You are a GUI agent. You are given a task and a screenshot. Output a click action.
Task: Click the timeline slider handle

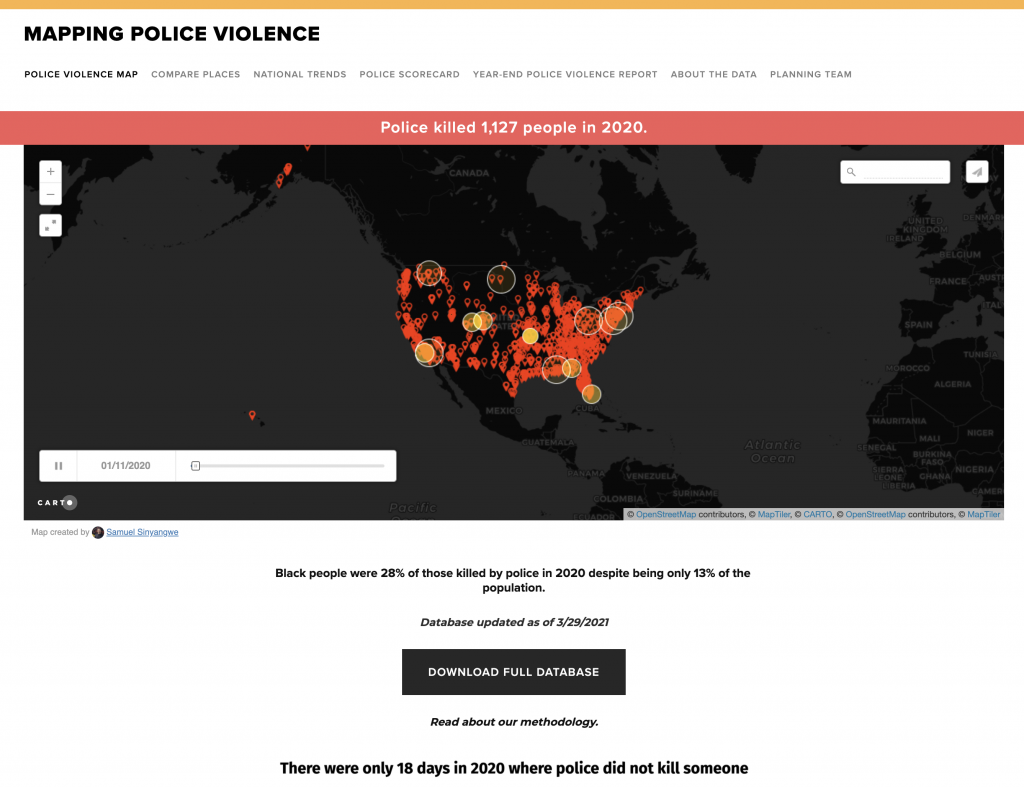[x=195, y=466]
